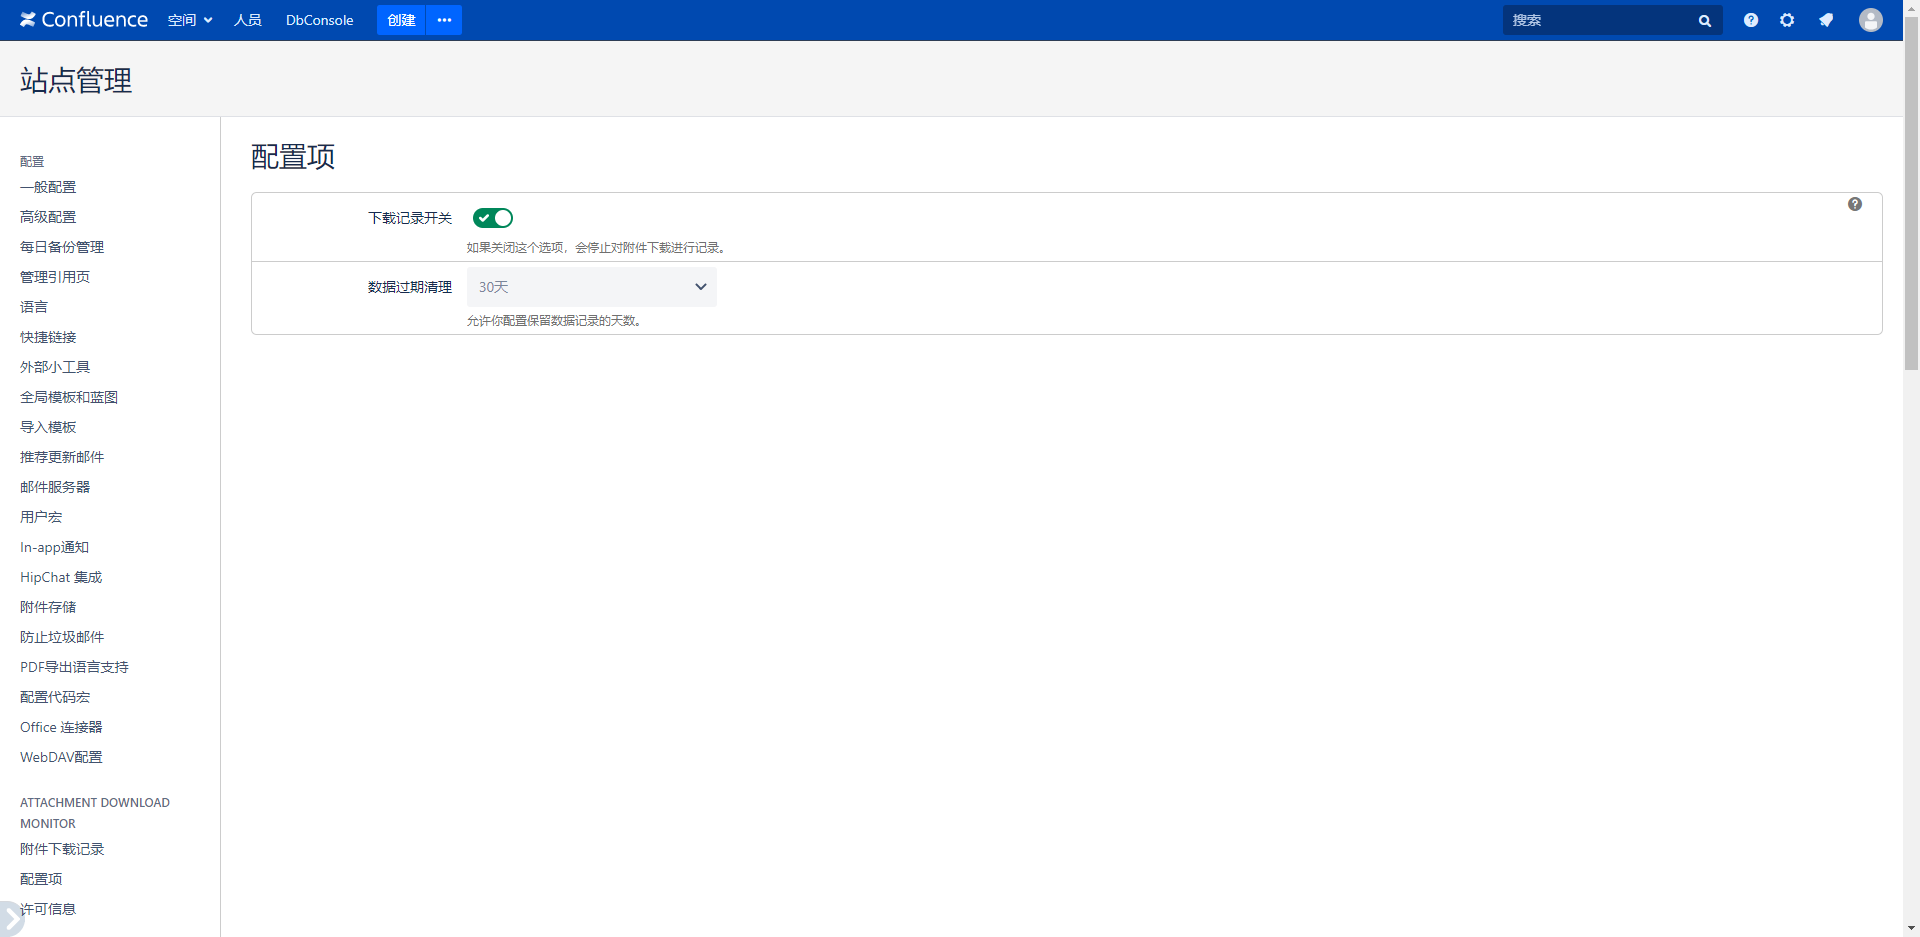Expand the 空间 menu in header
Screen dimensions: 1920x937
pyautogui.click(x=189, y=20)
